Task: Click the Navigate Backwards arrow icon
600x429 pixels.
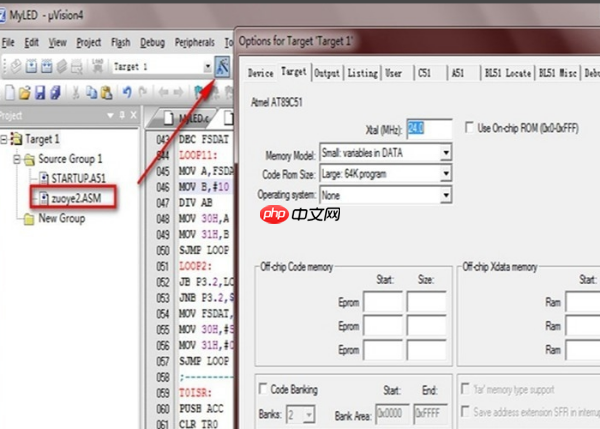Action: (163, 92)
